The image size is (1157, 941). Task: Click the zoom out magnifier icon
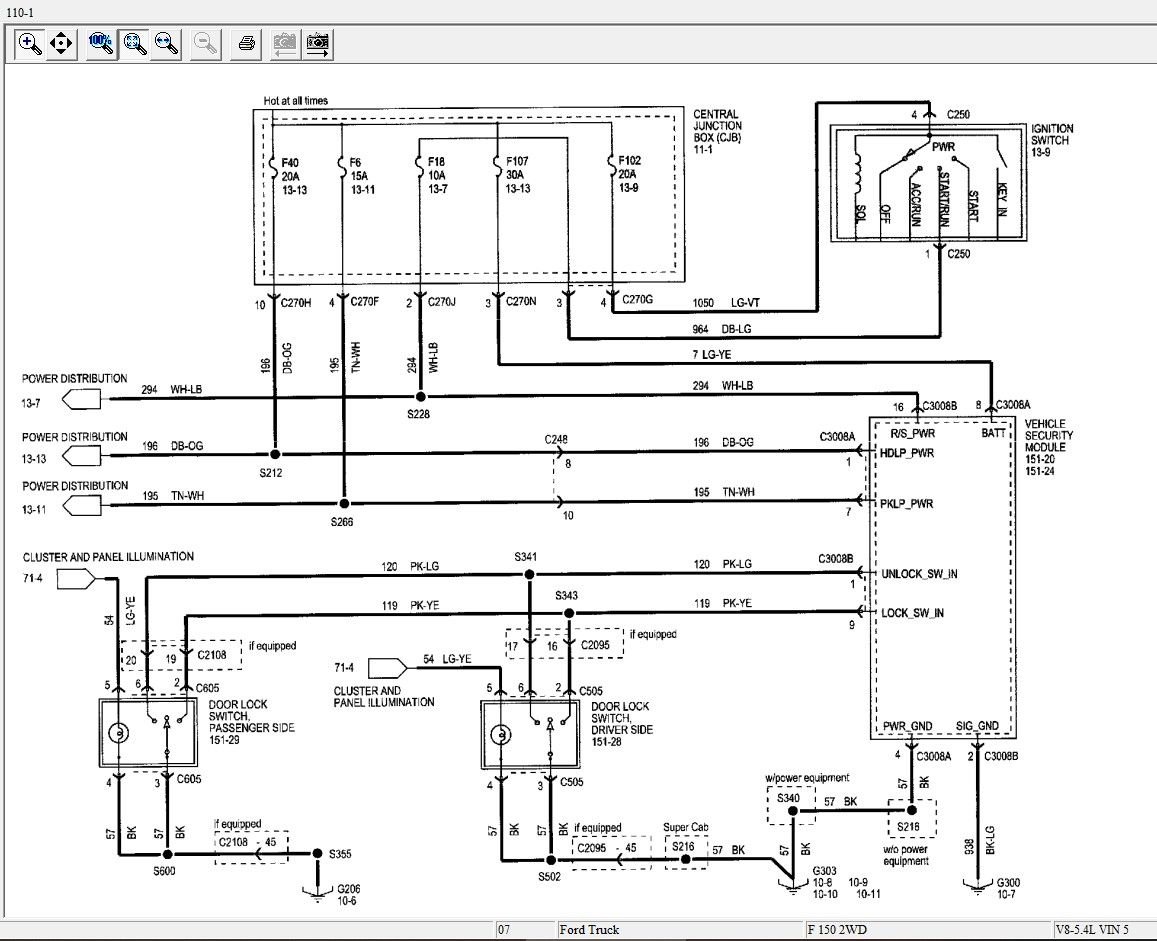[x=205, y=43]
